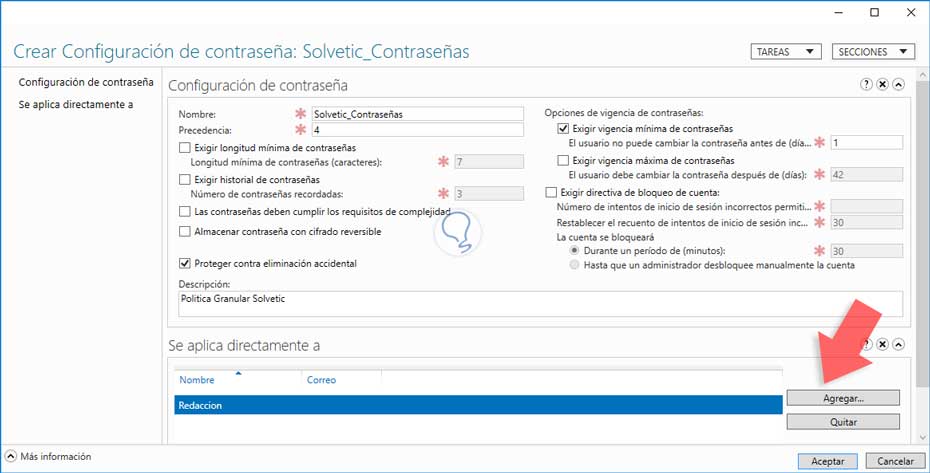Screen dimensions: 930x473
Task: Enable Exigir longitud mínima de contraseñas
Action: tap(184, 148)
